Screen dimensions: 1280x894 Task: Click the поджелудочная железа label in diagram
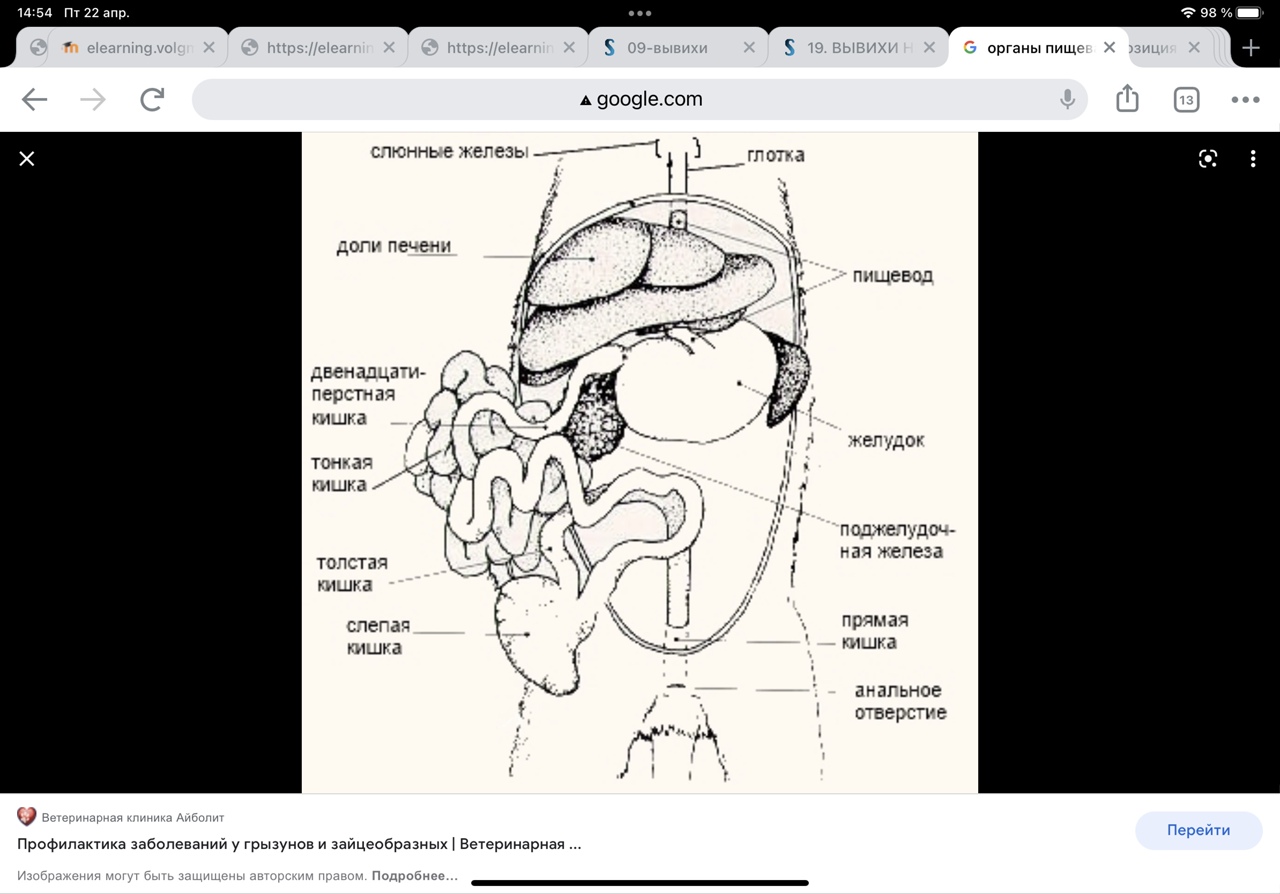click(897, 540)
